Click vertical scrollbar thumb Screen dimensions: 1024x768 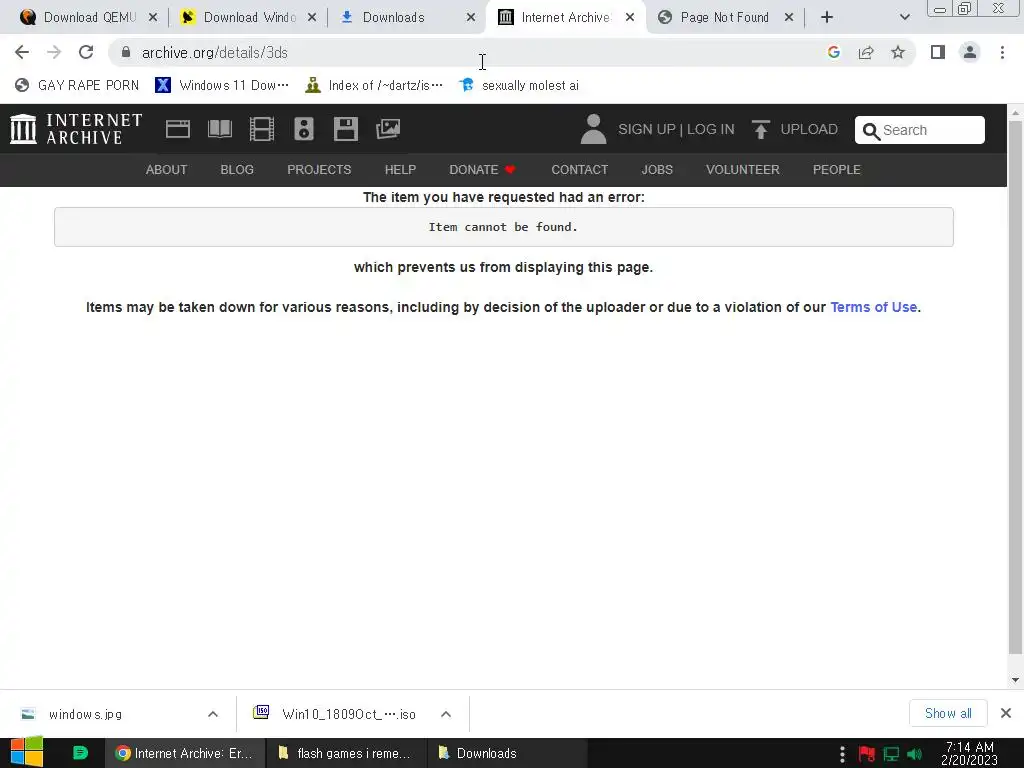tap(1015, 387)
